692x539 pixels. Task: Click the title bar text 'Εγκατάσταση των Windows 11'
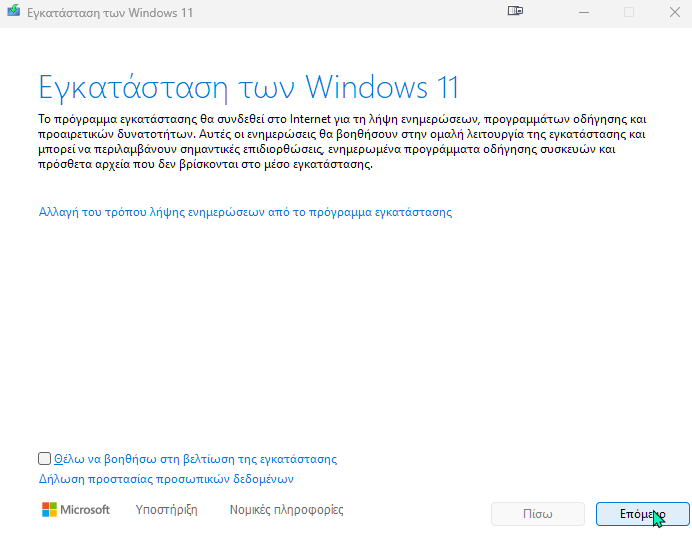pos(110,13)
